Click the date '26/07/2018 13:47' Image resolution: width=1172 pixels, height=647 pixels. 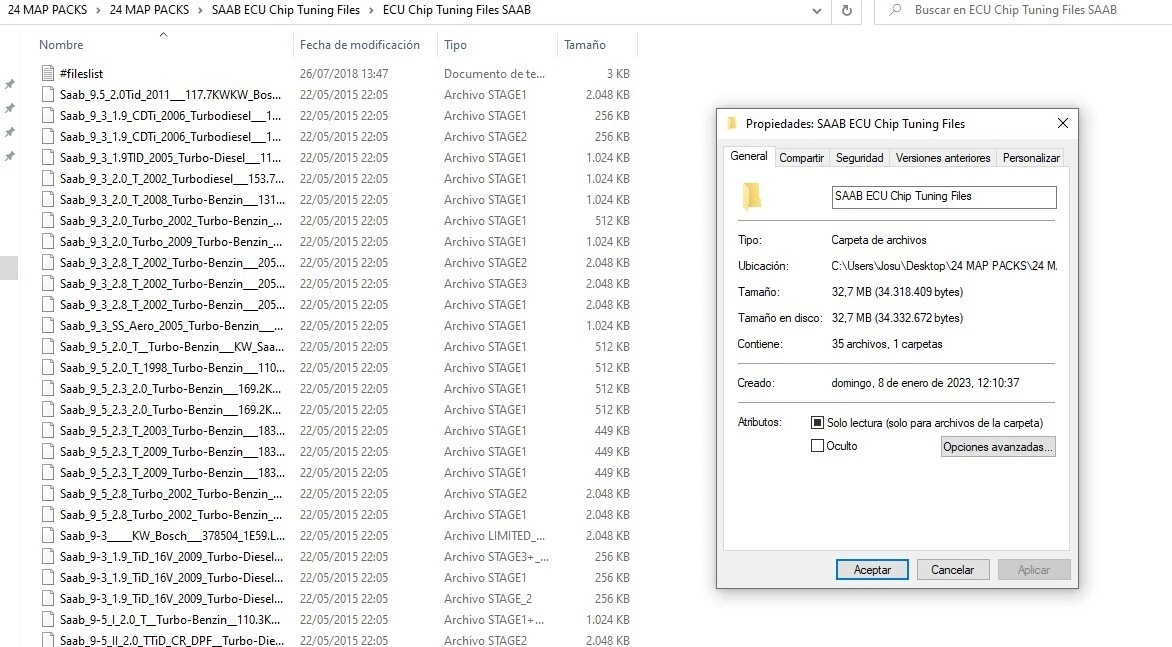(344, 74)
